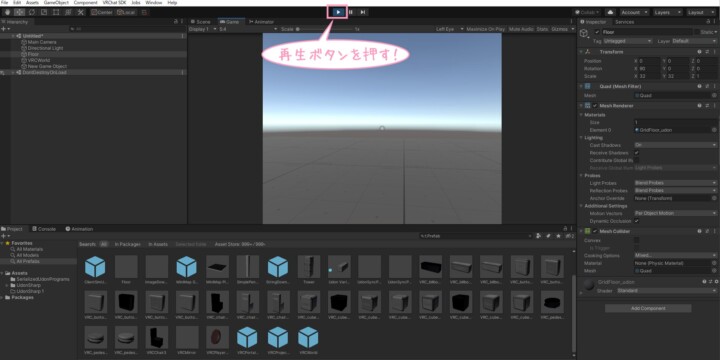
Task: Click the Pause button
Action: (350, 12)
